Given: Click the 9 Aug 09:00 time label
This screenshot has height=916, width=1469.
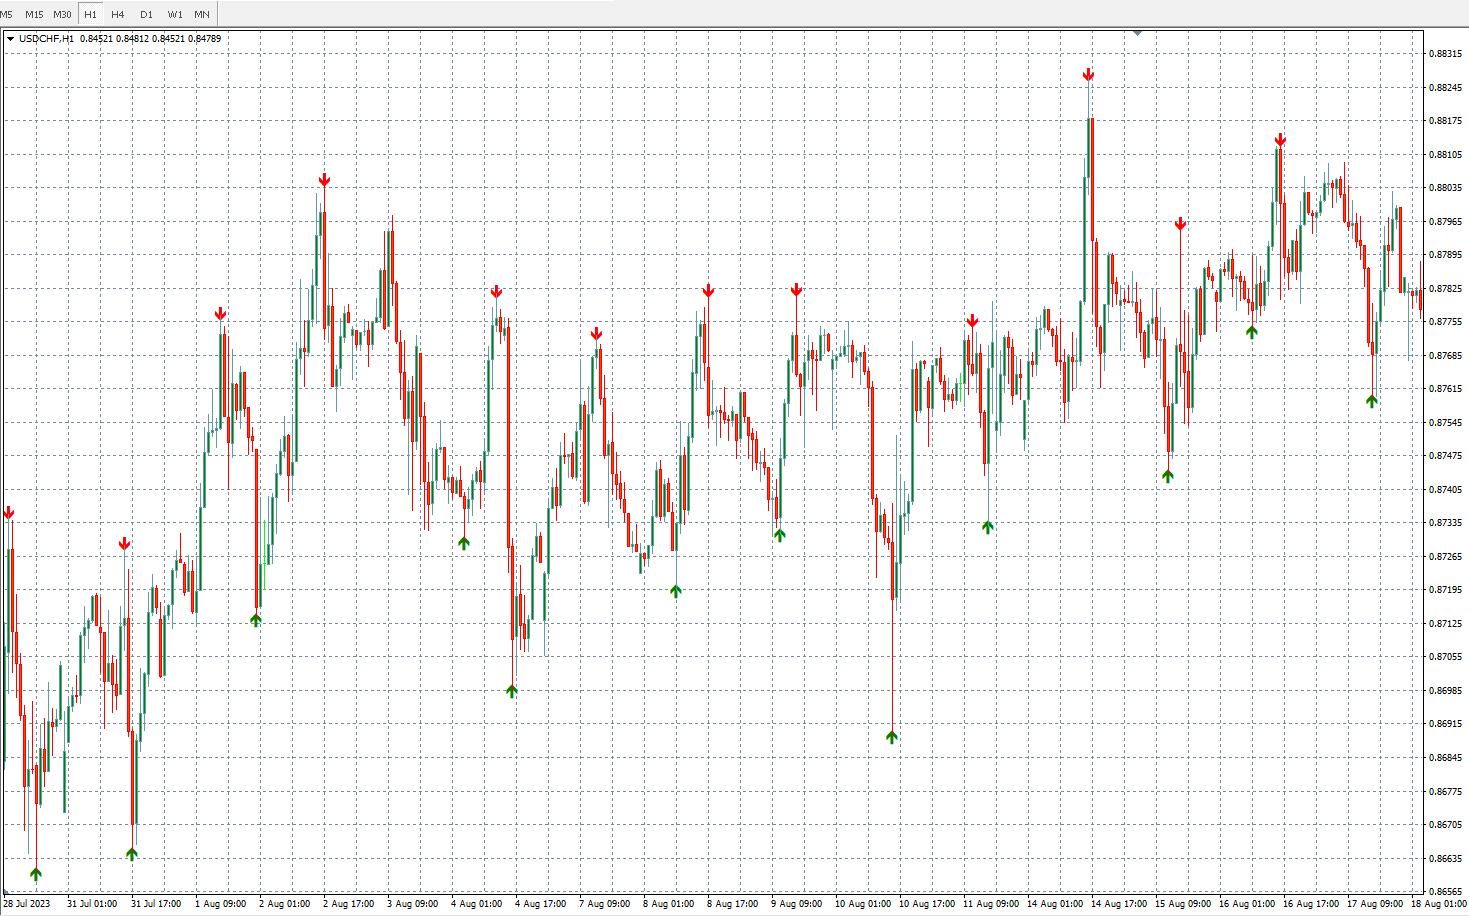Looking at the screenshot, I should [796, 904].
